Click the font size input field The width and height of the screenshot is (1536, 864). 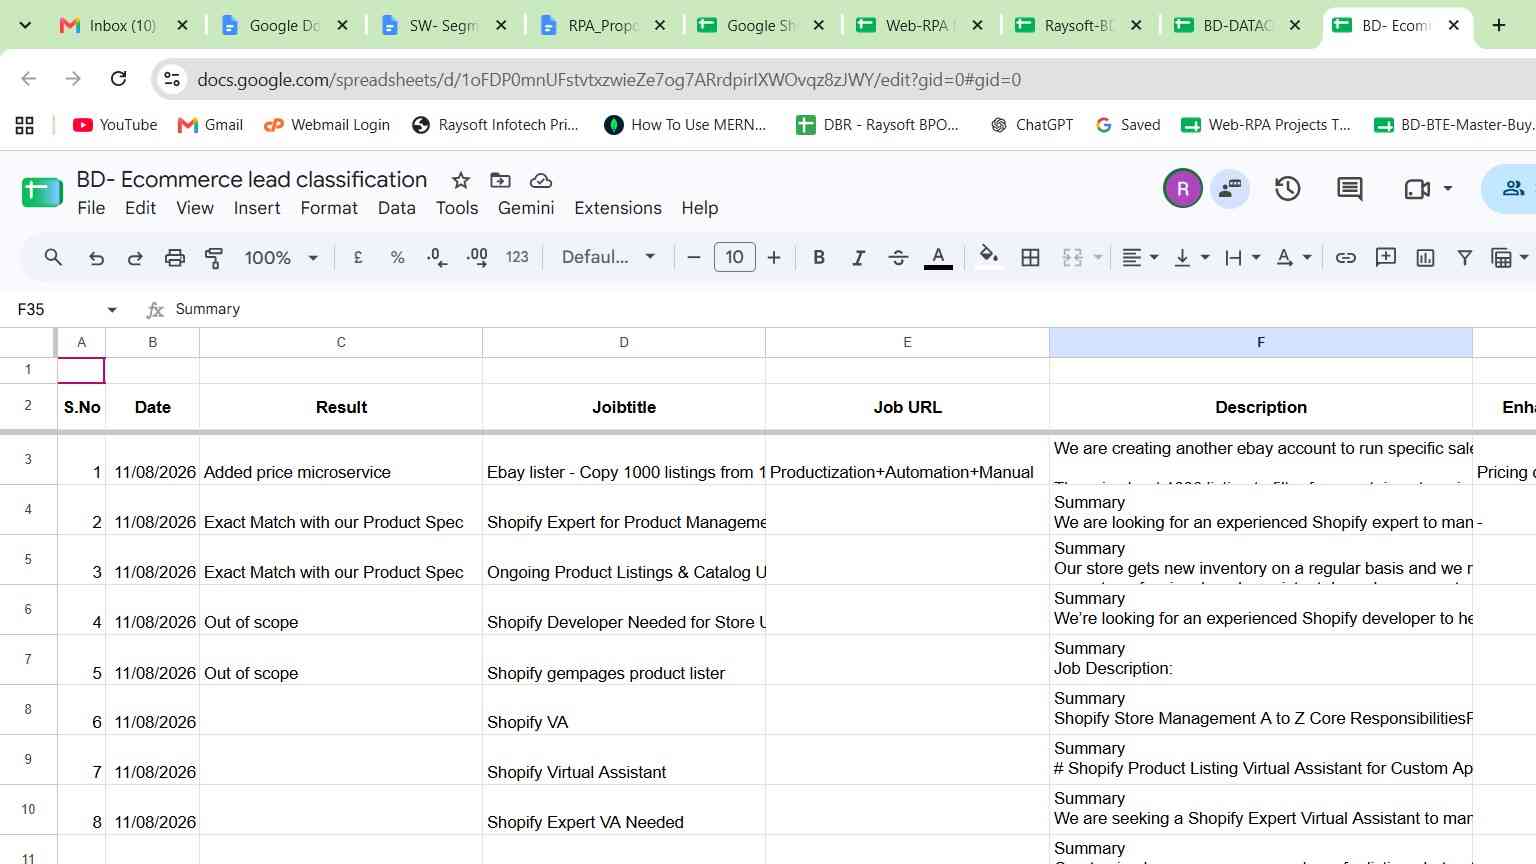pyautogui.click(x=734, y=257)
